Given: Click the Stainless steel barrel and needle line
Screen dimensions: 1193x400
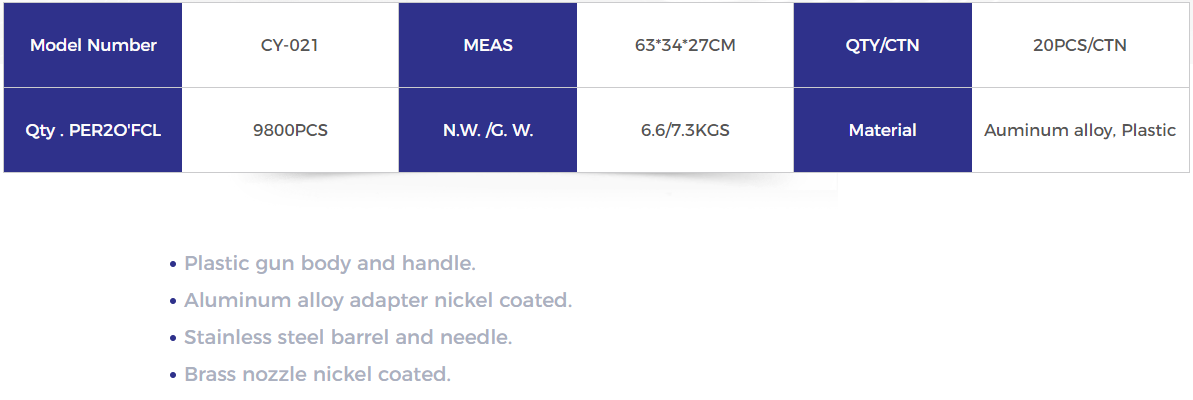Looking at the screenshot, I should pyautogui.click(x=348, y=338).
